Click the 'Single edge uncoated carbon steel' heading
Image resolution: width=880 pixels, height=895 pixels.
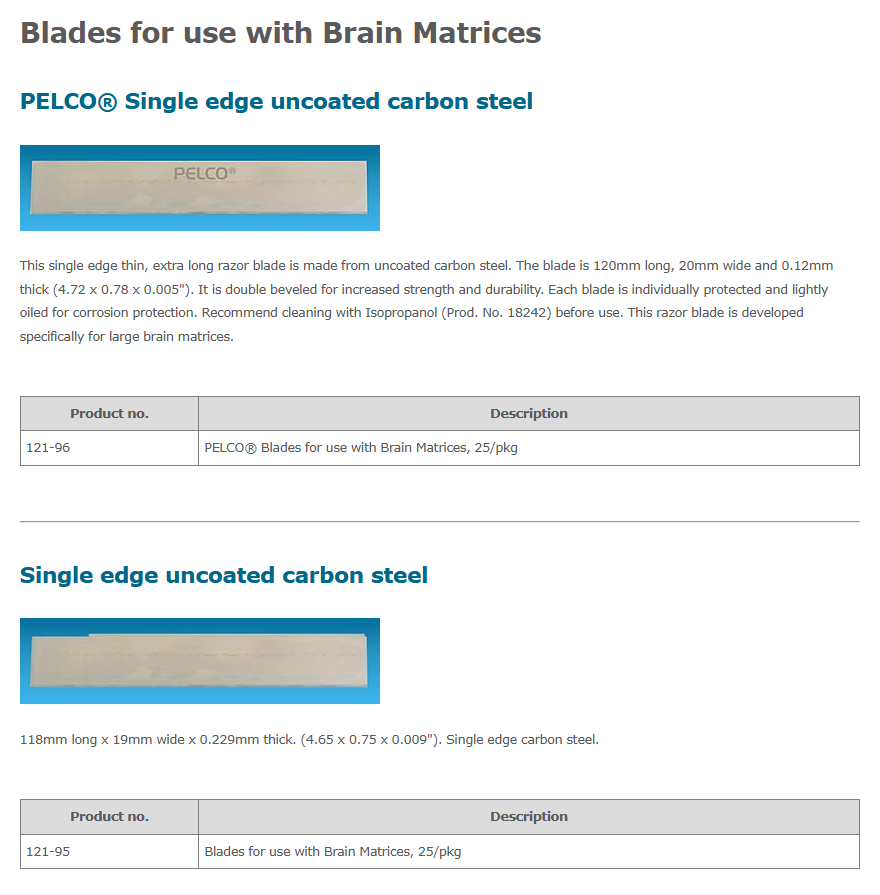224,575
